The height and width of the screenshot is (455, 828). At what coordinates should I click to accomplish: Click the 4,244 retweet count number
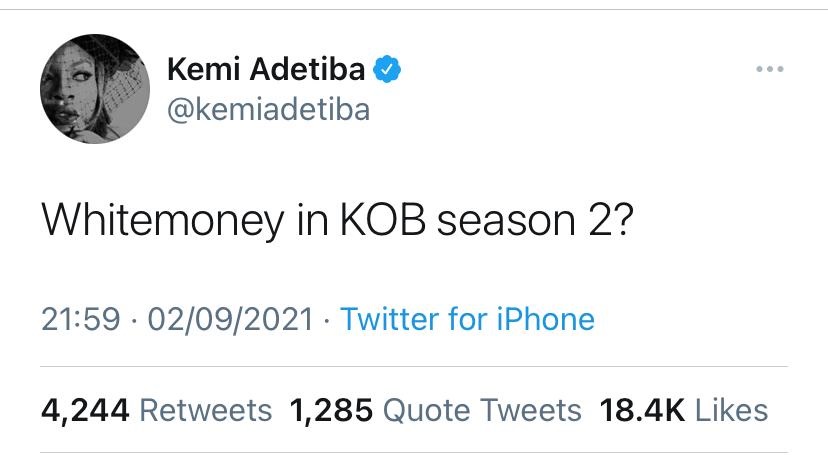84,409
